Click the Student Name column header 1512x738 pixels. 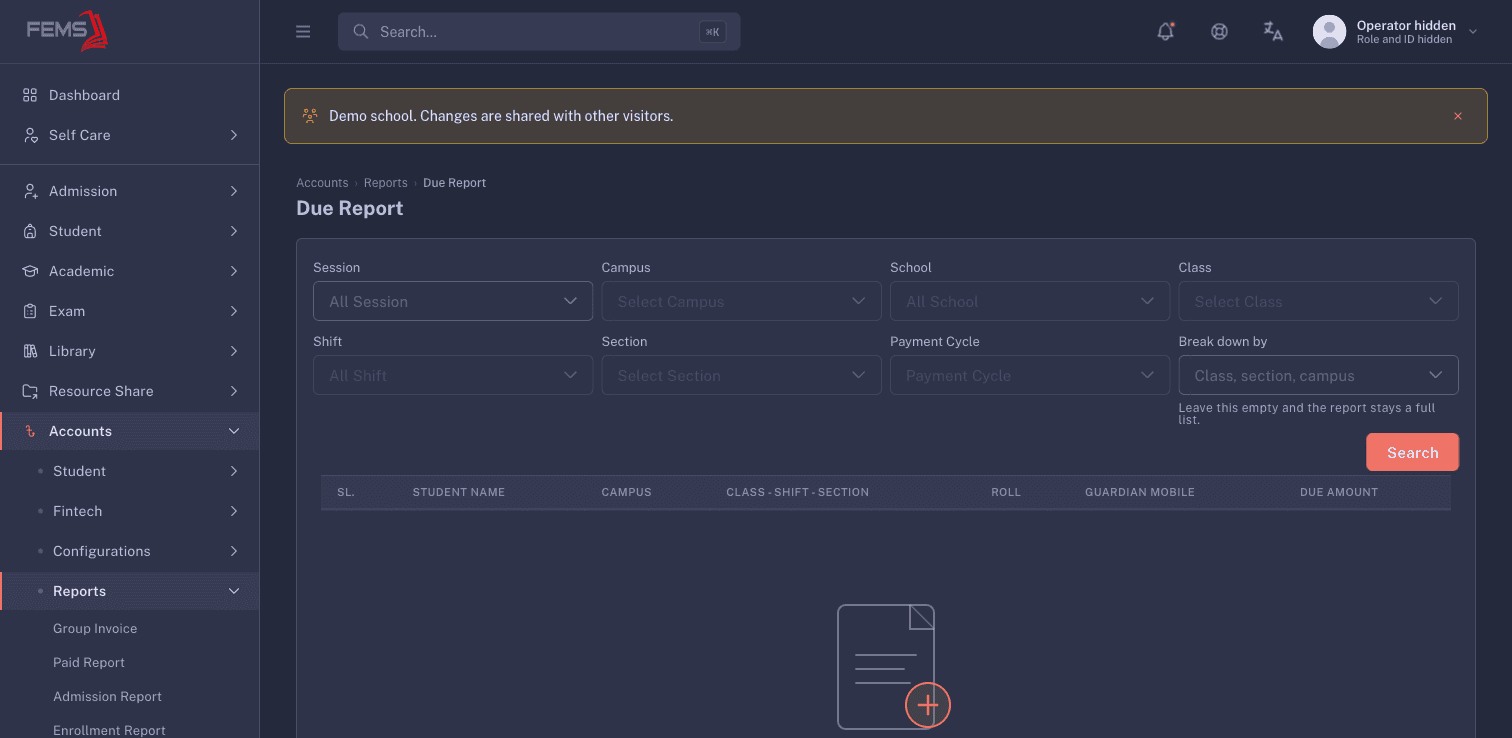(x=459, y=492)
